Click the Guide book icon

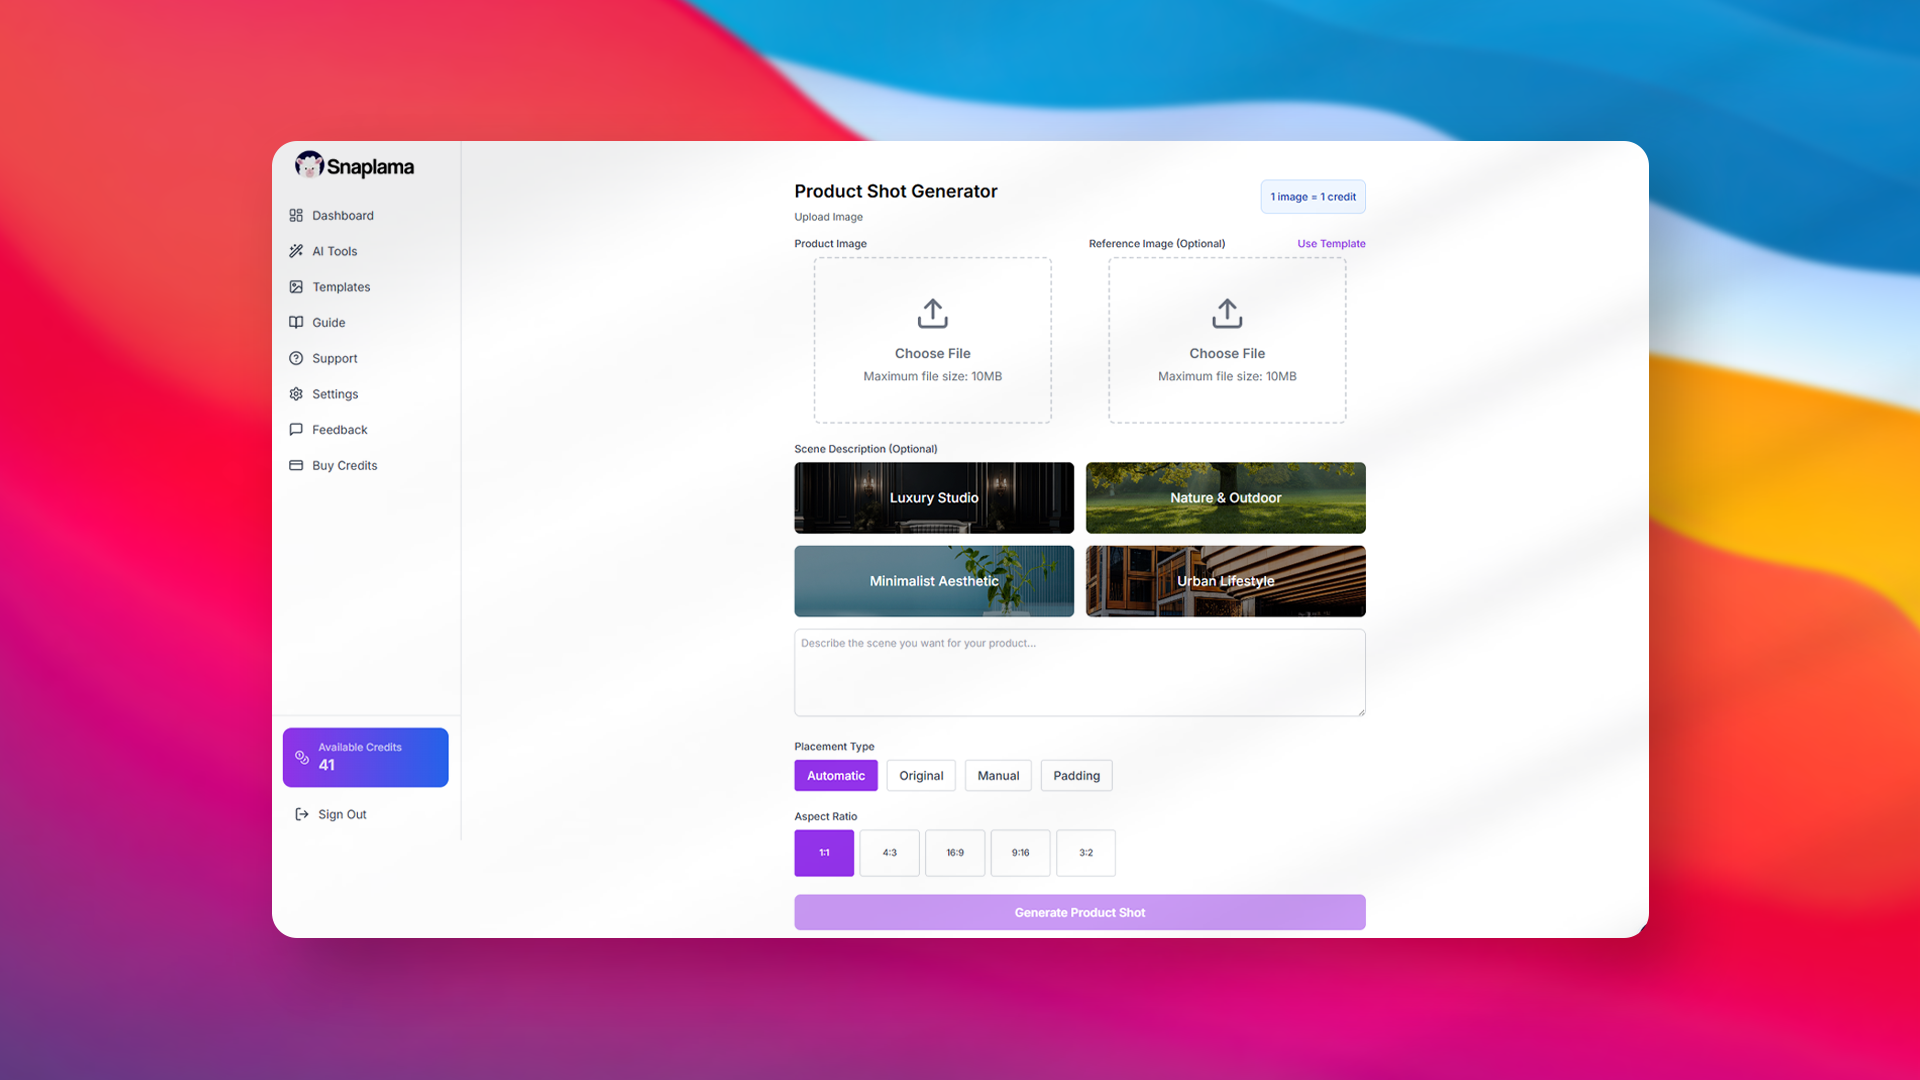296,322
